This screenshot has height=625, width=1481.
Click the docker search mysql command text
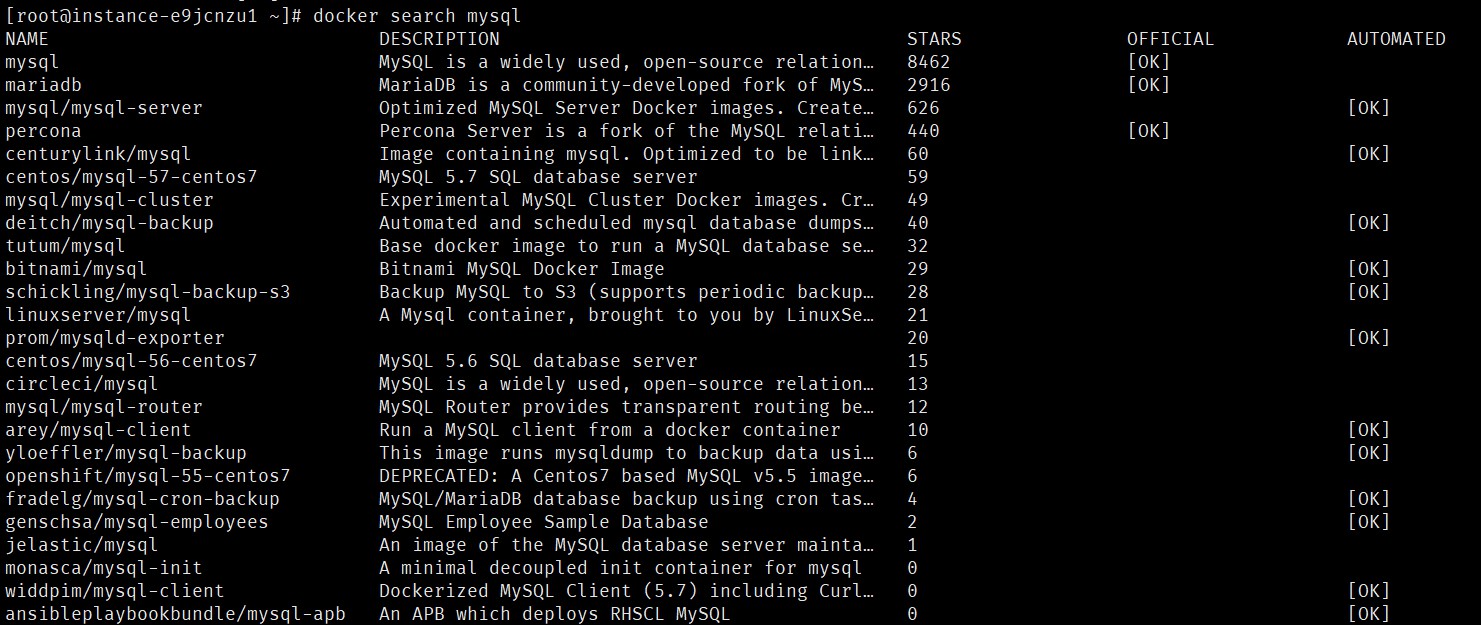point(416,16)
